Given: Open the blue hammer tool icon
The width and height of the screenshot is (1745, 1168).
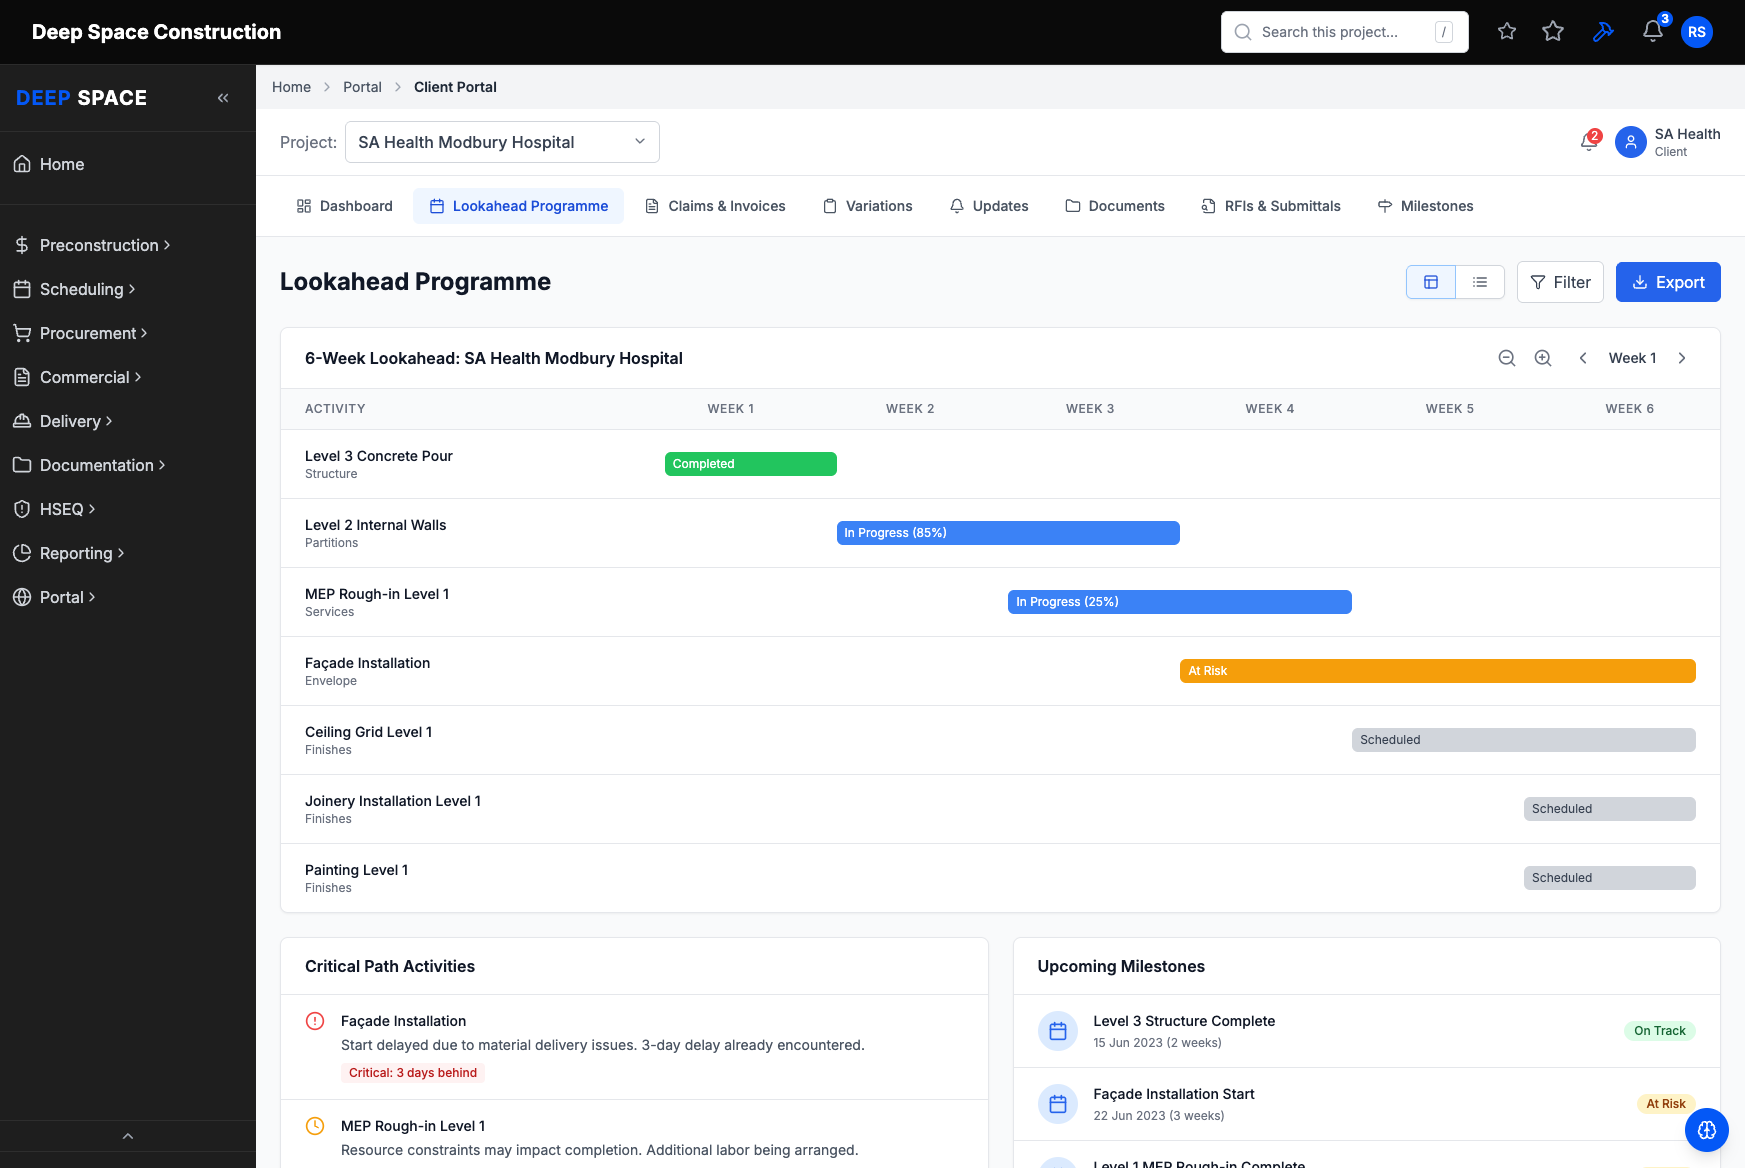Looking at the screenshot, I should coord(1603,32).
